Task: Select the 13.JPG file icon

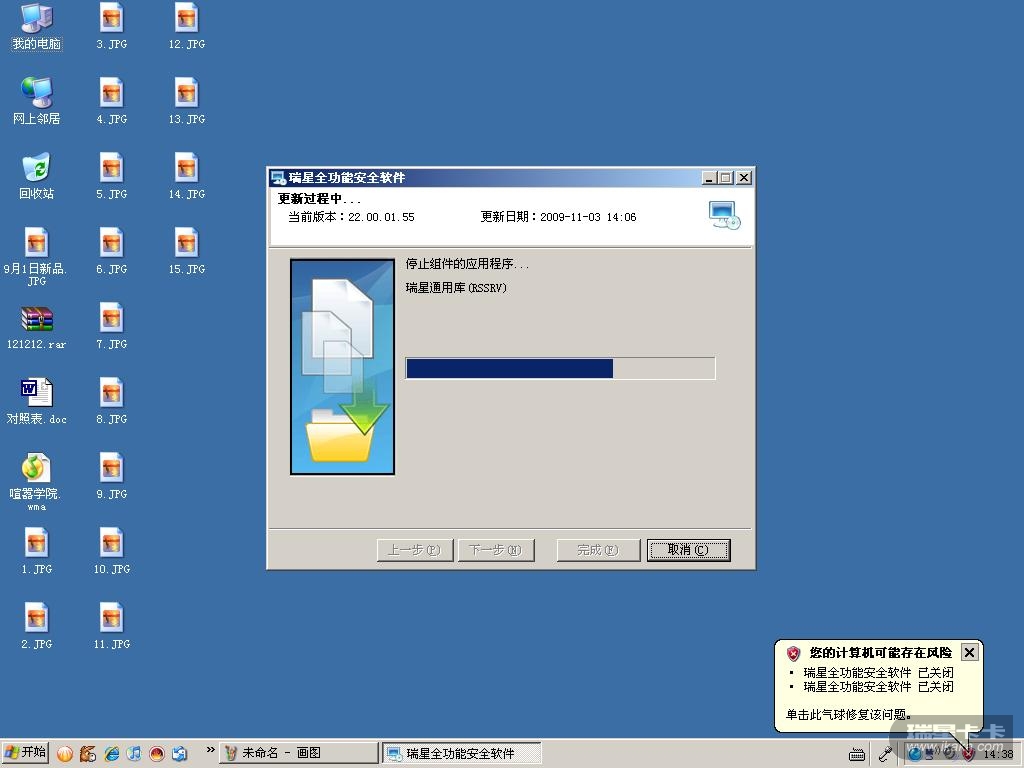Action: (x=187, y=101)
